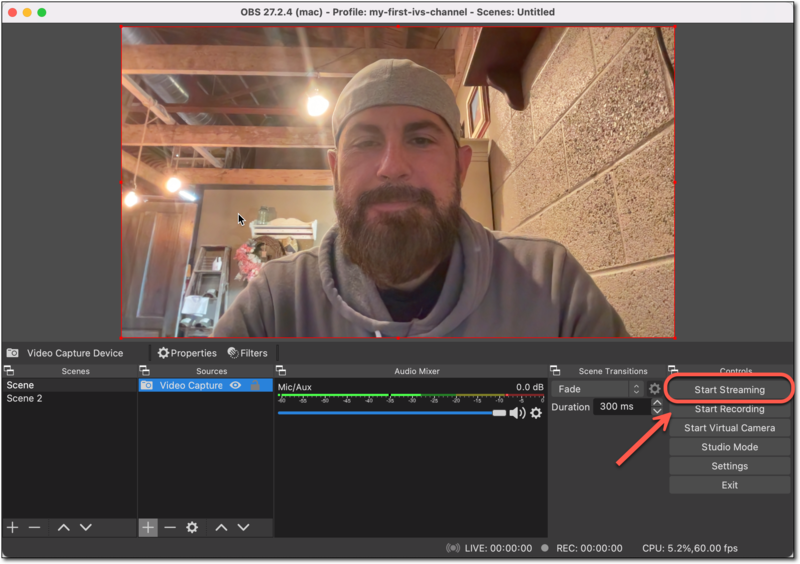Viewport: 800px width, 564px height.
Task: Click the transition Duration input field
Action: point(620,407)
